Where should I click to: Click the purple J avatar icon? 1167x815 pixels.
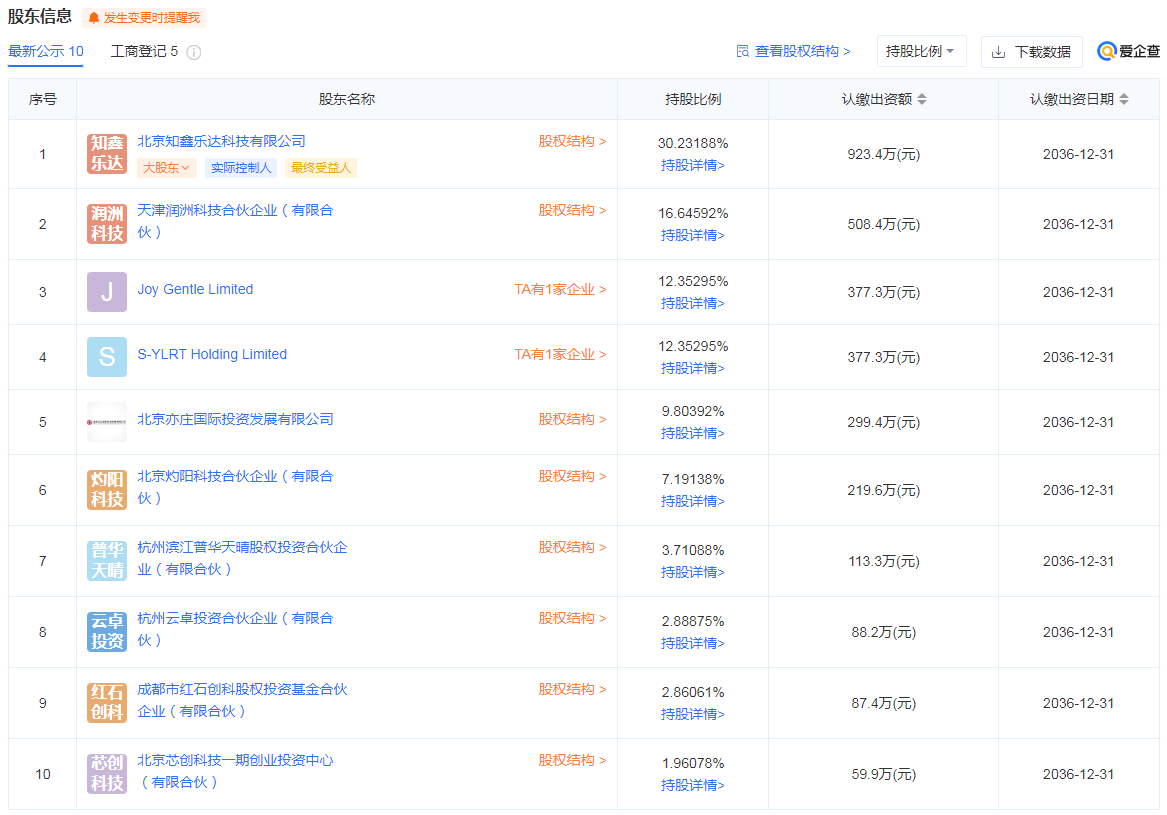(x=106, y=292)
